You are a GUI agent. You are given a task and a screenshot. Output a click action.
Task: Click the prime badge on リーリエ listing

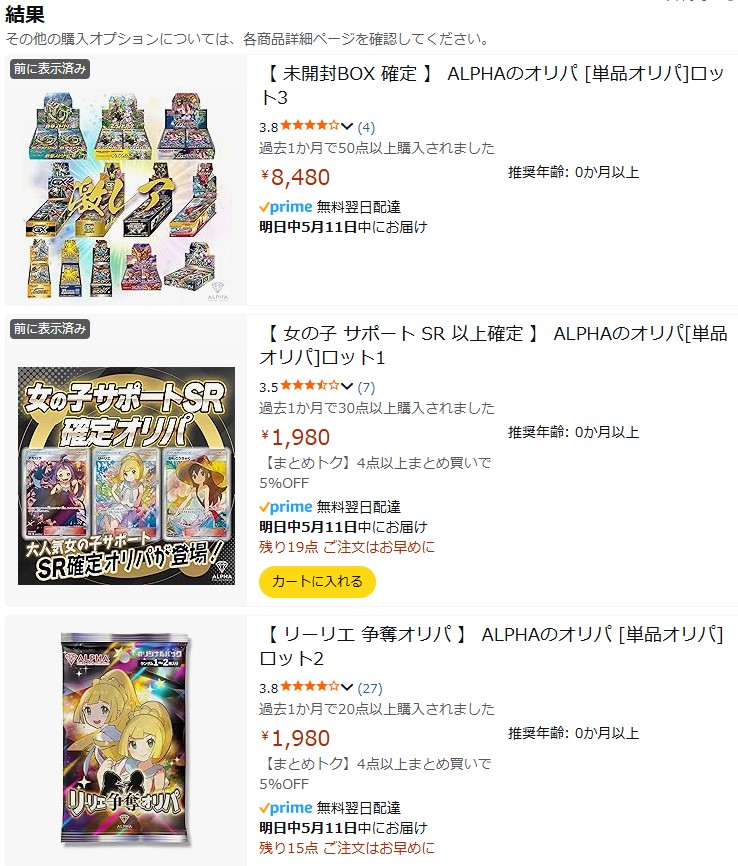[286, 808]
